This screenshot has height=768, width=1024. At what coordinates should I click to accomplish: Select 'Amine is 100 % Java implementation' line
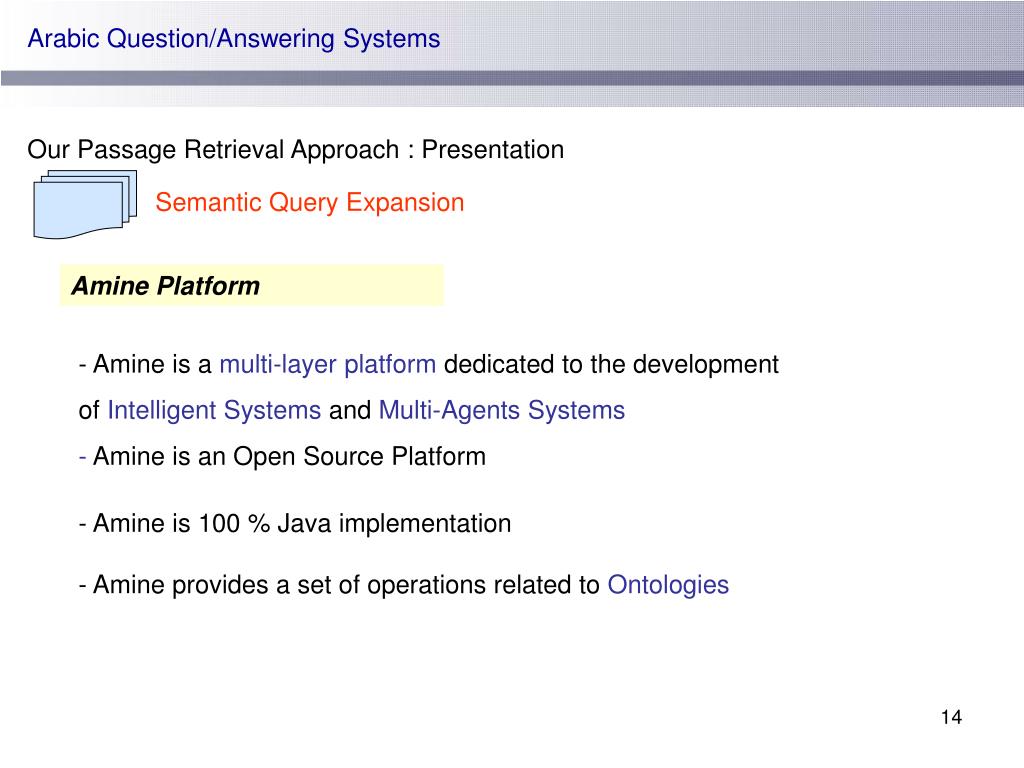pos(295,524)
